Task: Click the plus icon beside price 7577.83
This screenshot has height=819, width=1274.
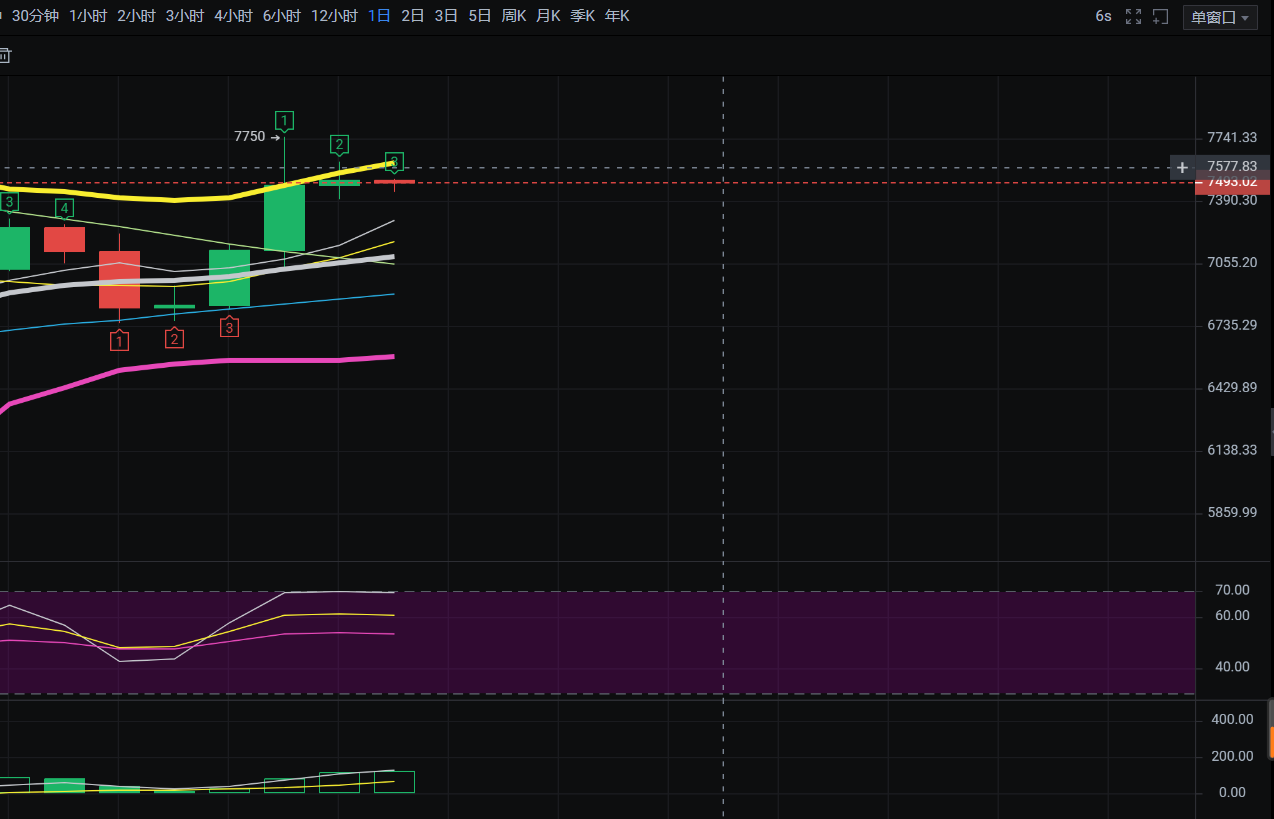Action: (x=1182, y=167)
